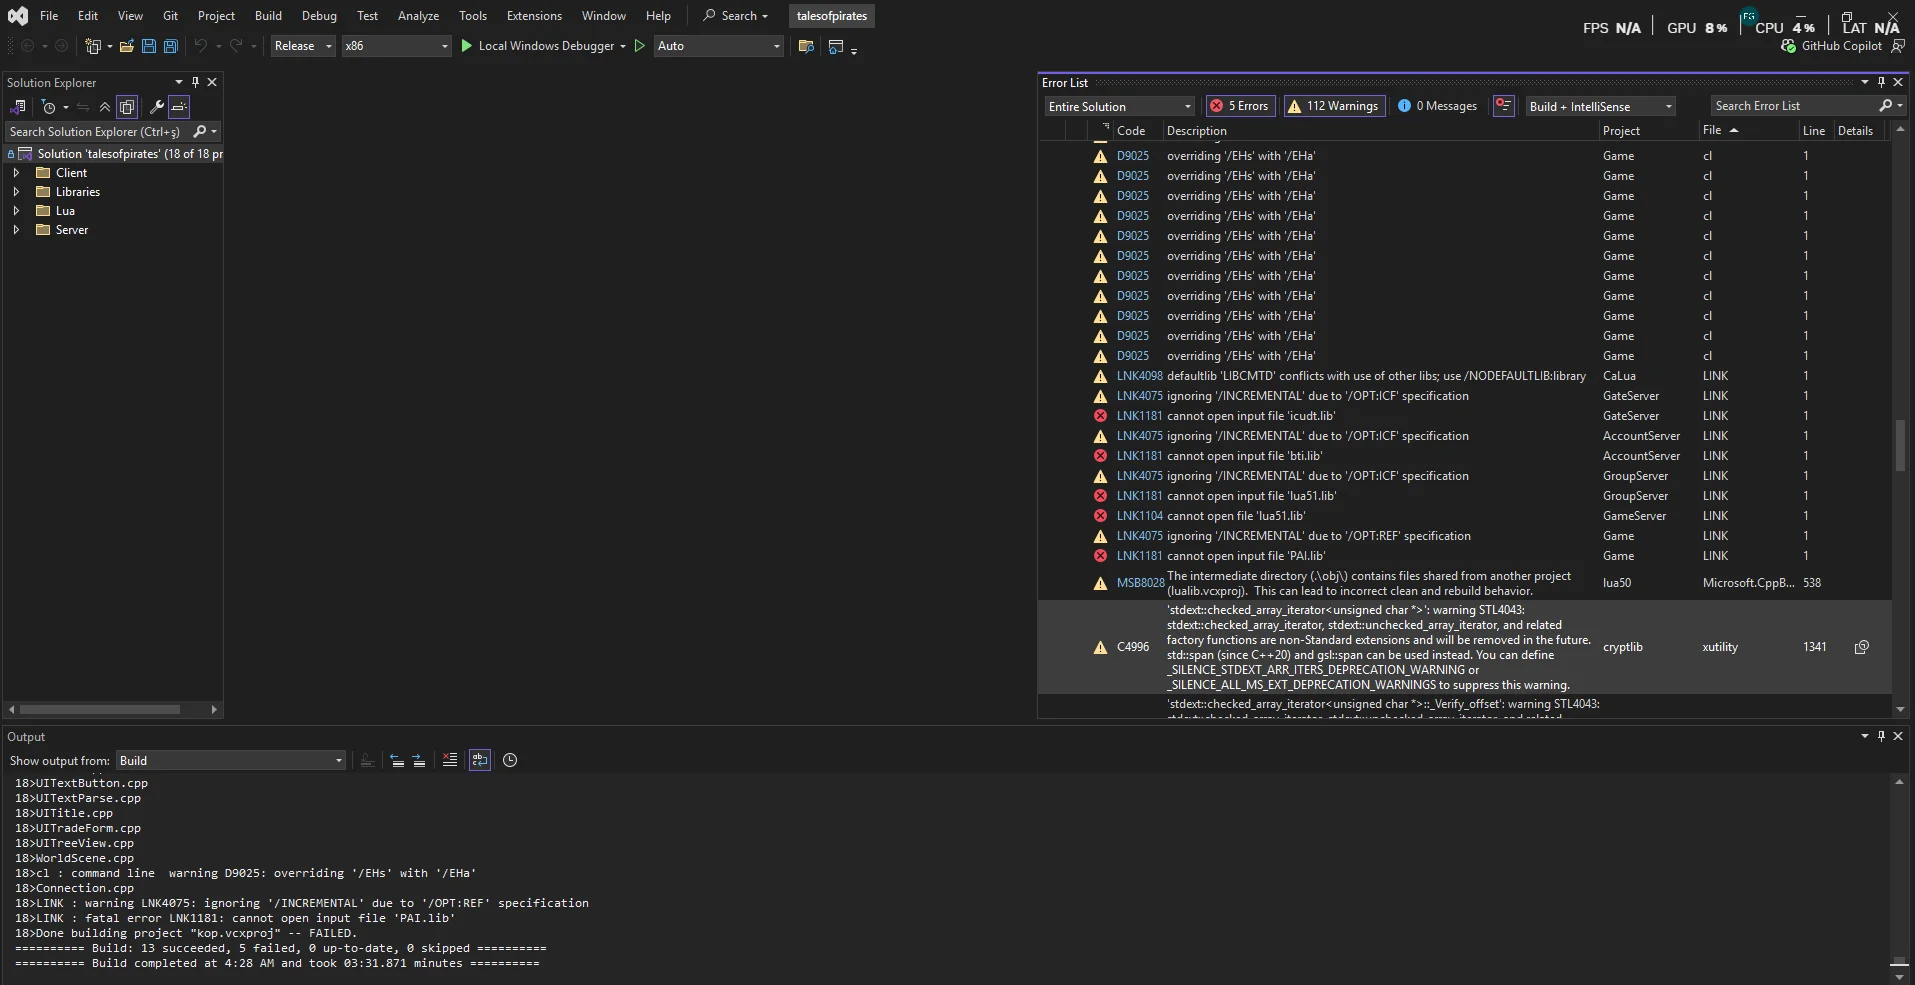Toggle the 5 Errors filter
The height and width of the screenshot is (985, 1915).
[x=1239, y=106]
